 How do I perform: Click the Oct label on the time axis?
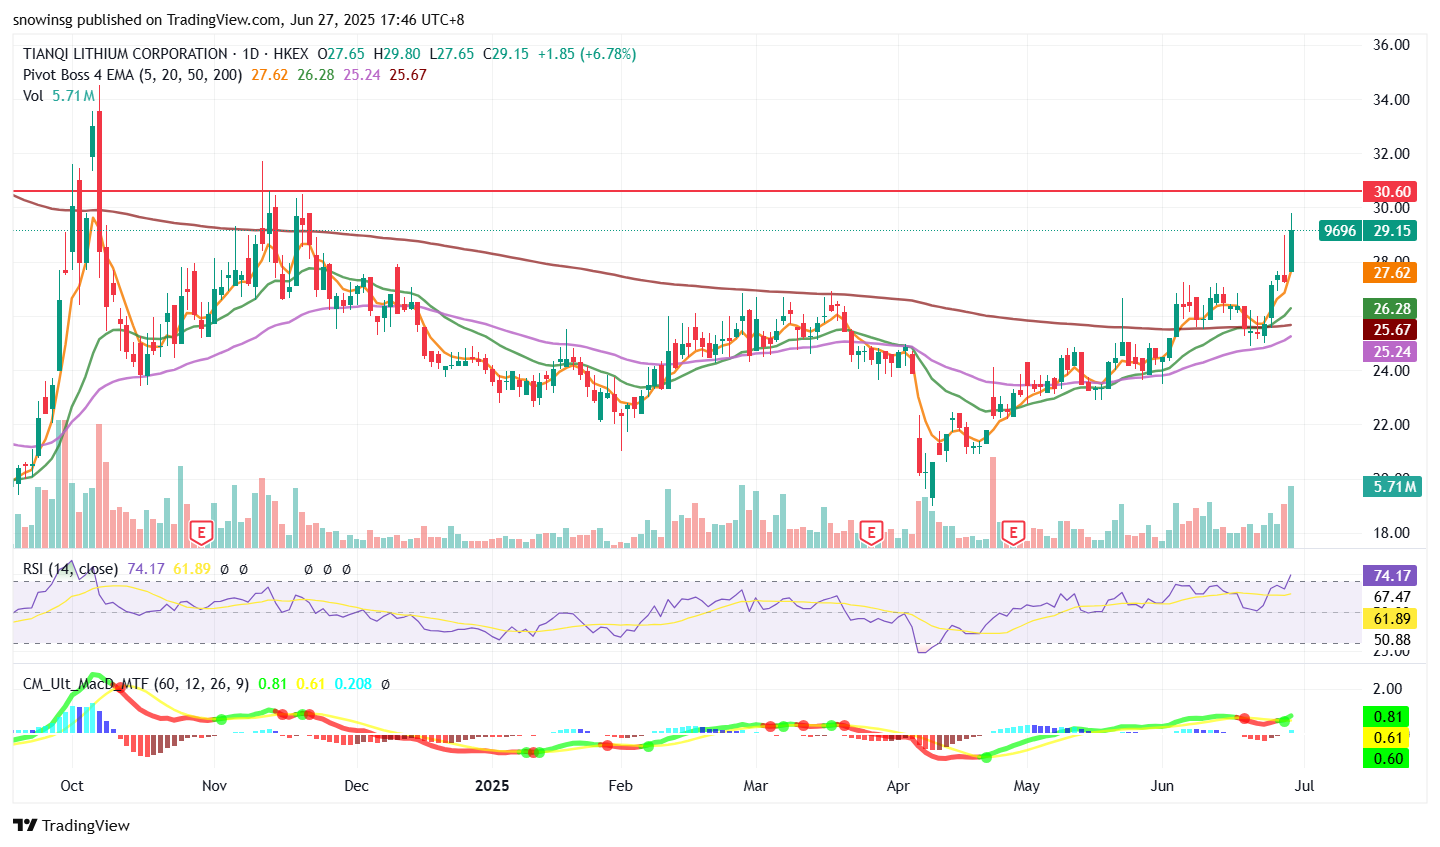pyautogui.click(x=72, y=786)
